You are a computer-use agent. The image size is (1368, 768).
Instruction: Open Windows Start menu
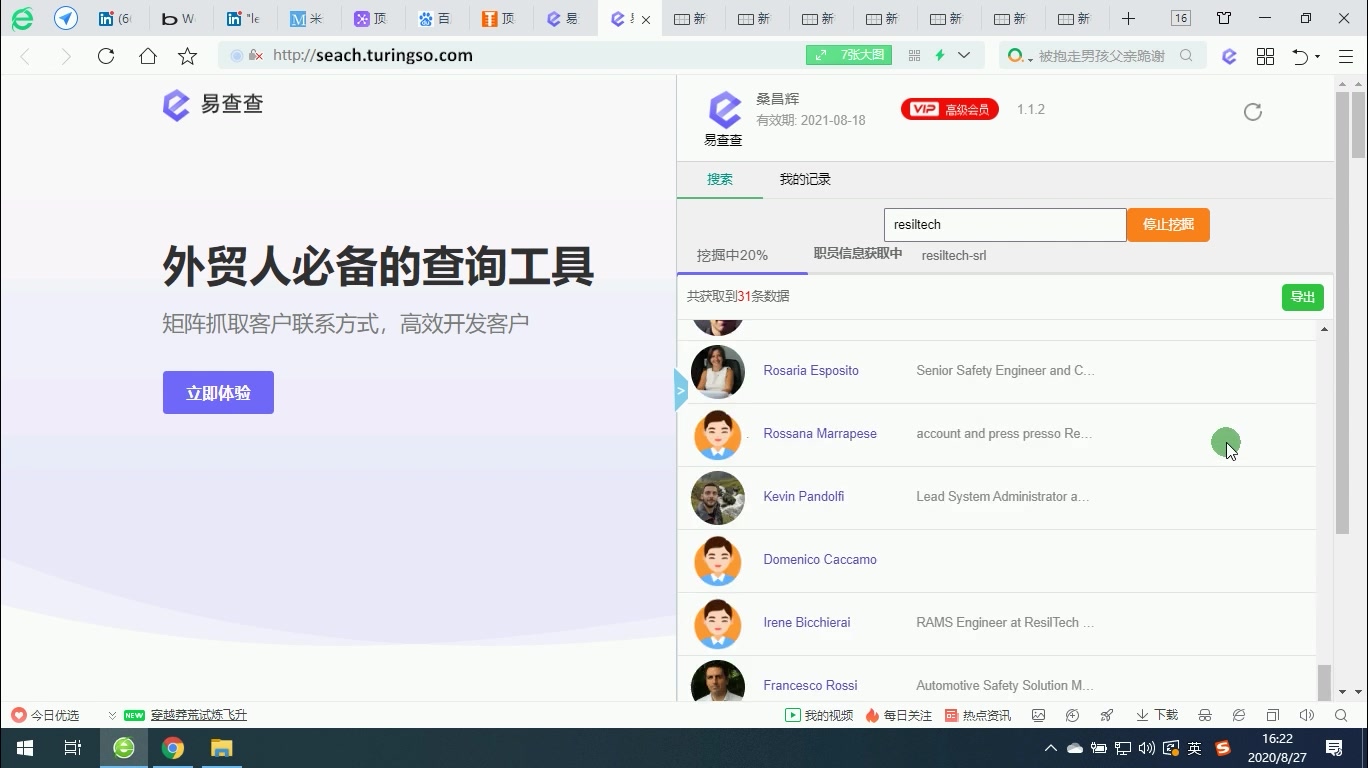[25, 748]
